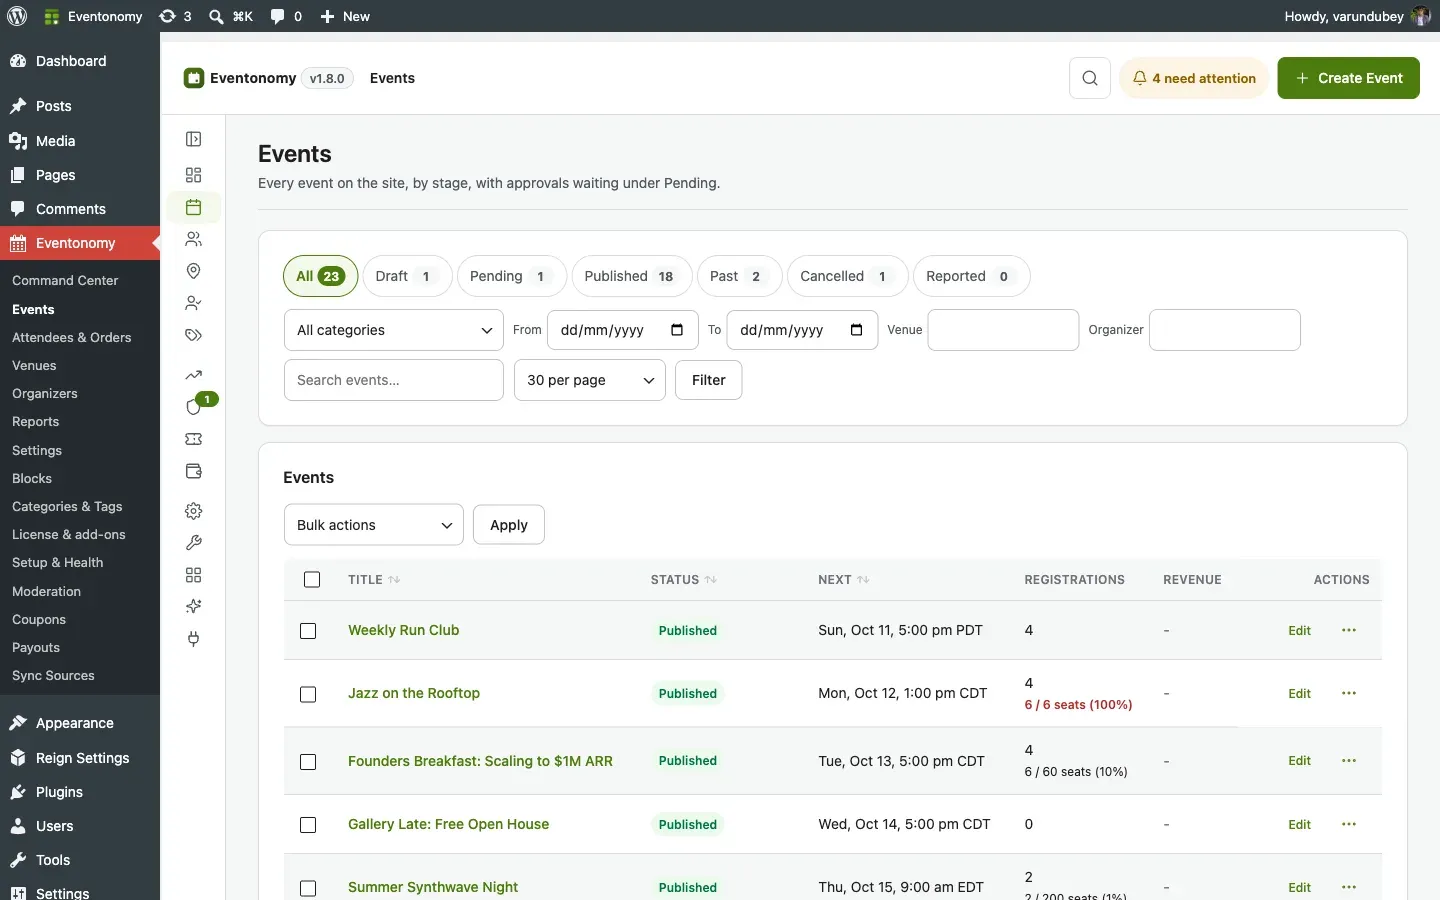Open the sparkle icon in the icon rail
The height and width of the screenshot is (900, 1440).
[194, 607]
